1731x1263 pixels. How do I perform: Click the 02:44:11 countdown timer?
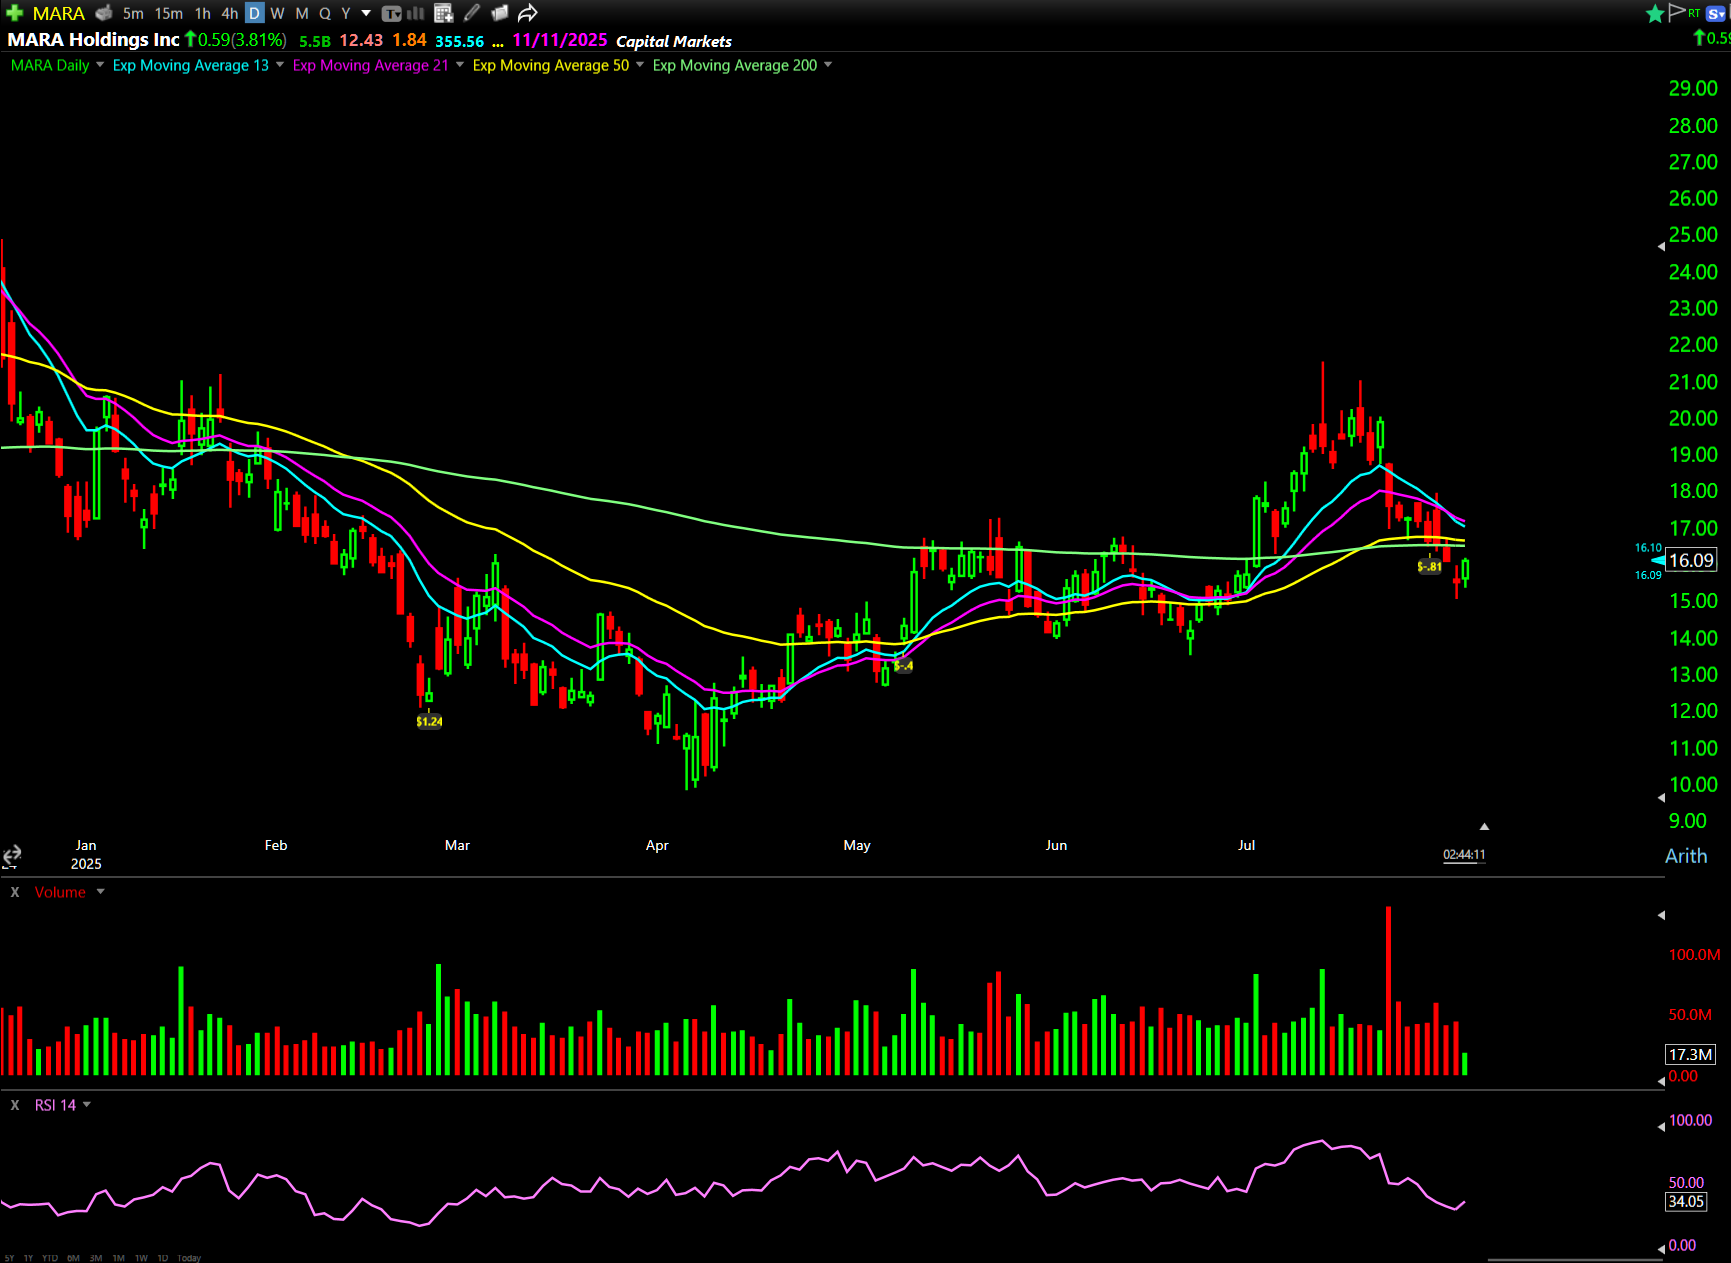tap(1464, 855)
